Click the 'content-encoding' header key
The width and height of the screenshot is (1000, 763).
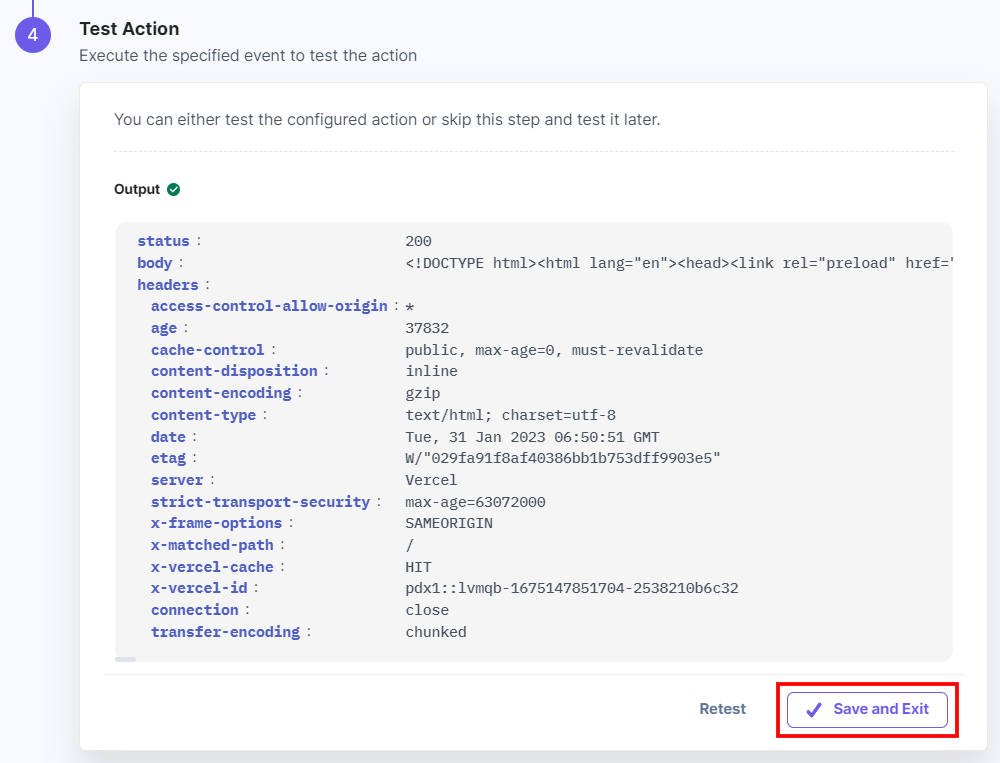(221, 393)
